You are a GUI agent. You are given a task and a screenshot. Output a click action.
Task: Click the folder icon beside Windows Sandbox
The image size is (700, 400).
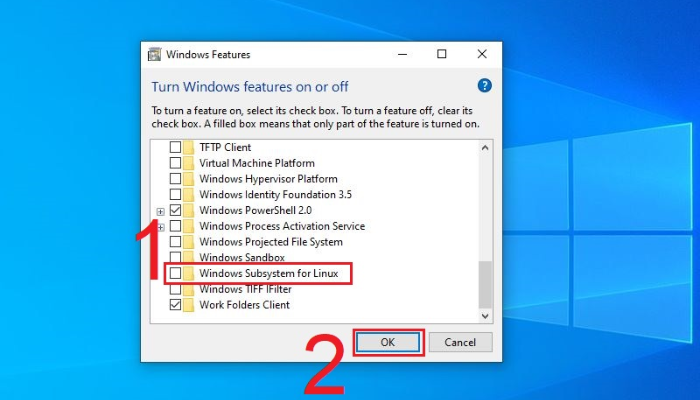click(190, 258)
